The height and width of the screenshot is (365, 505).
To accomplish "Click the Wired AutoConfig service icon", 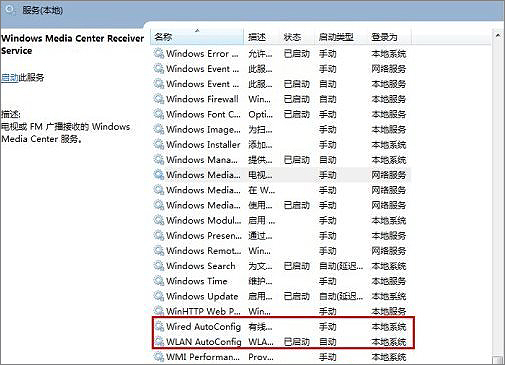I will (159, 326).
